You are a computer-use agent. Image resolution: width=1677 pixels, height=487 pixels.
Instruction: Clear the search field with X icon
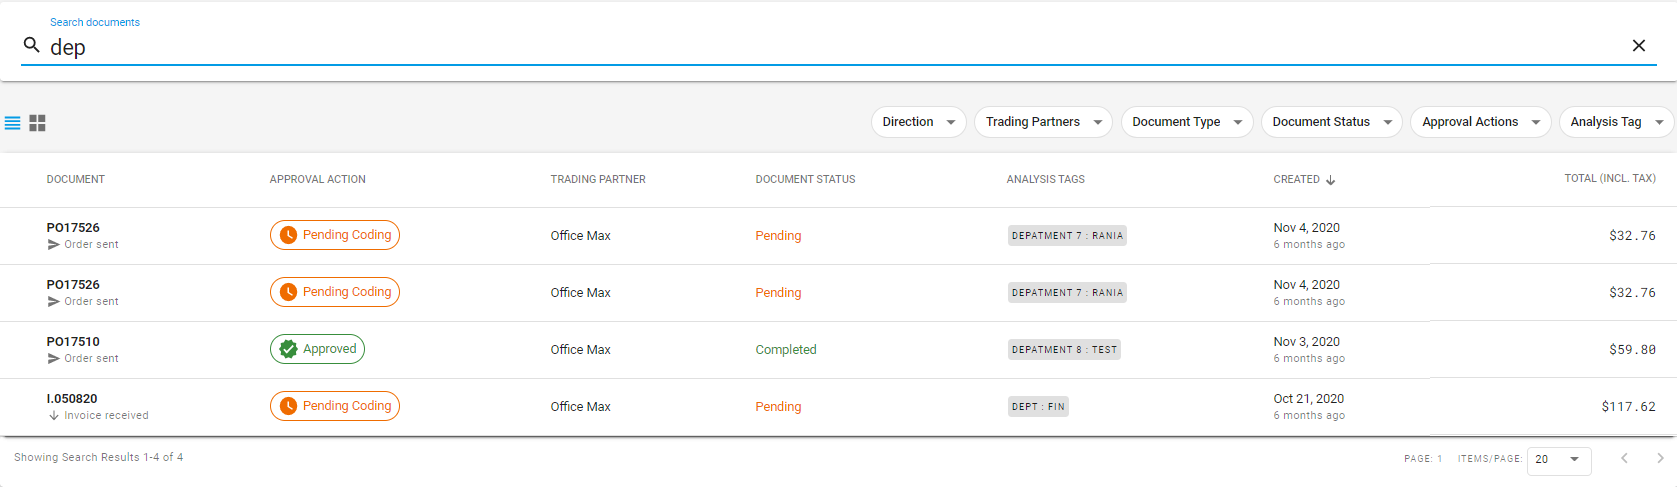click(x=1638, y=46)
